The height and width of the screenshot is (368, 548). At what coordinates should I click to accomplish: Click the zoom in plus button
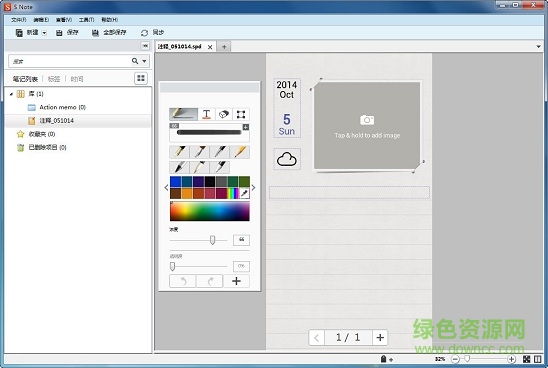tap(511, 359)
